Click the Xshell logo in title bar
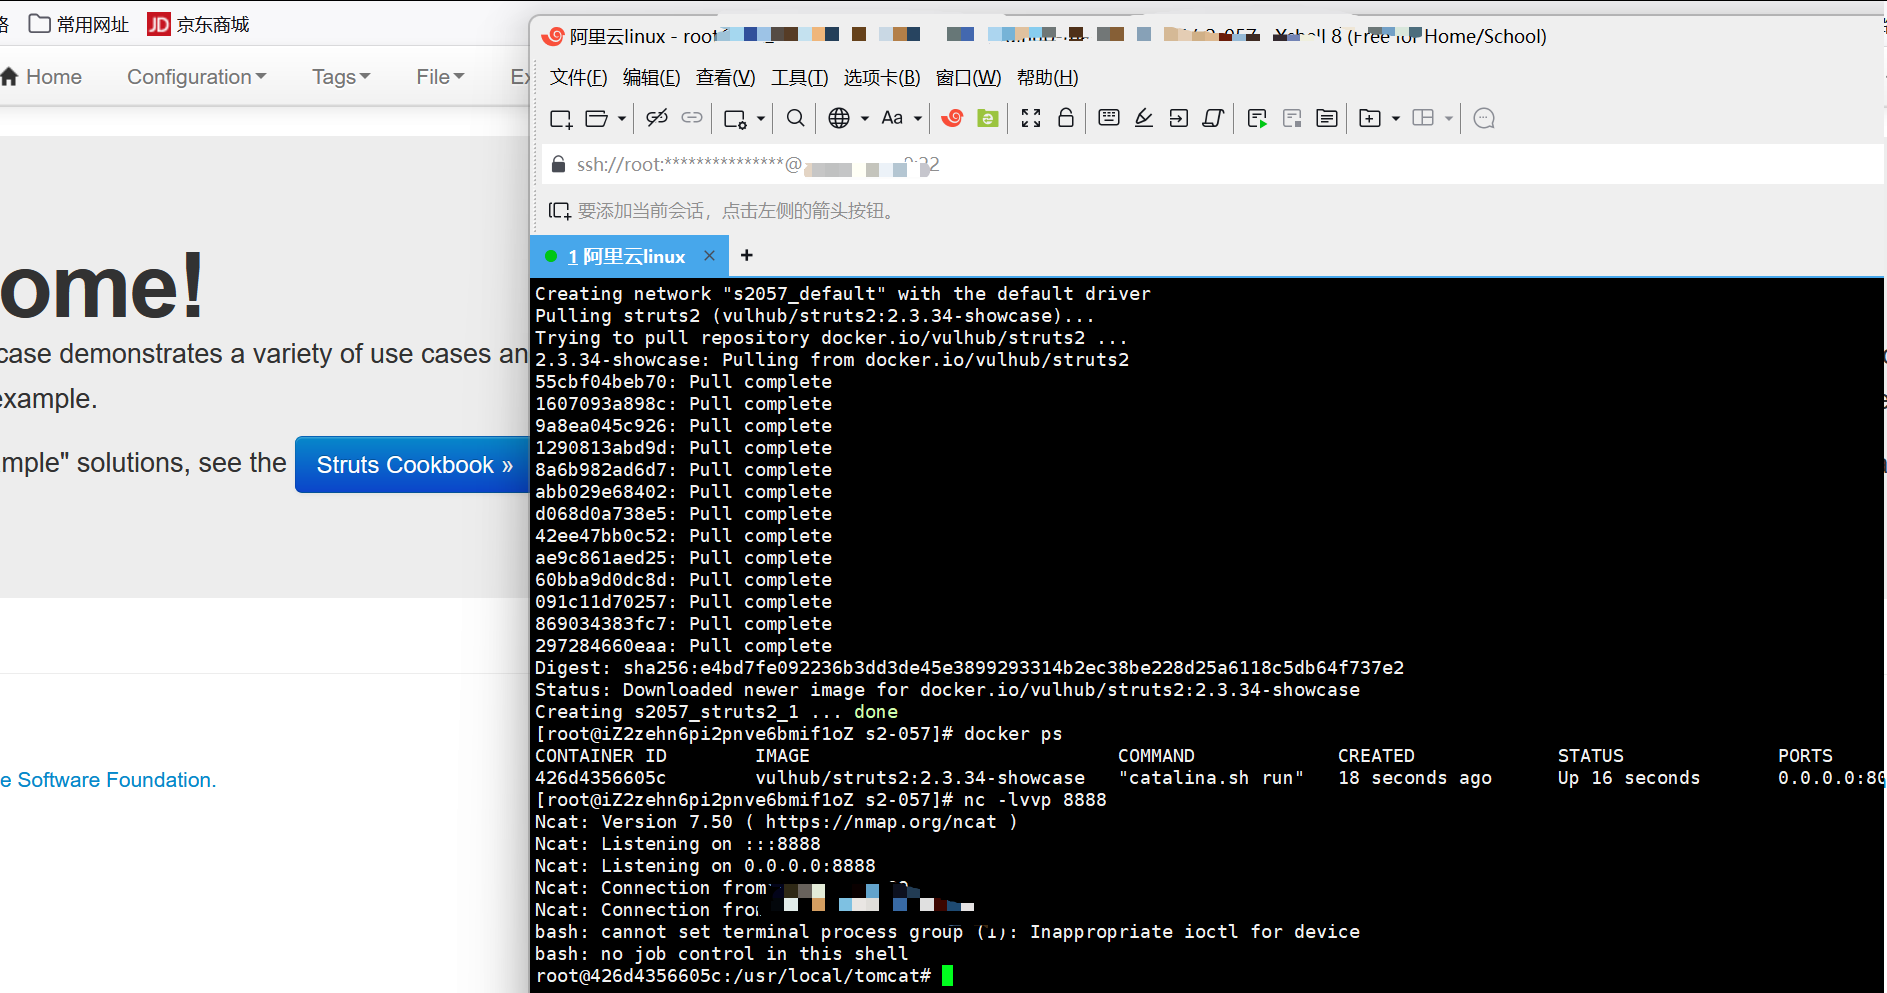 552,37
